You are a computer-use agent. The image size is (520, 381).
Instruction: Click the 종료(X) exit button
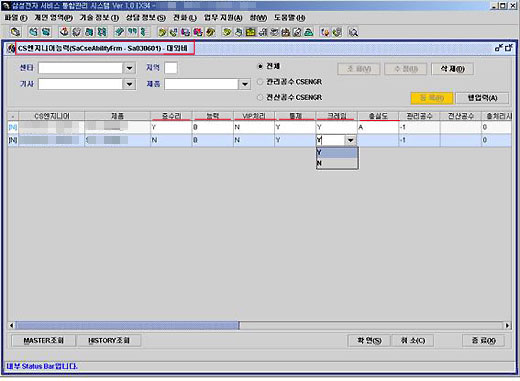(x=483, y=341)
